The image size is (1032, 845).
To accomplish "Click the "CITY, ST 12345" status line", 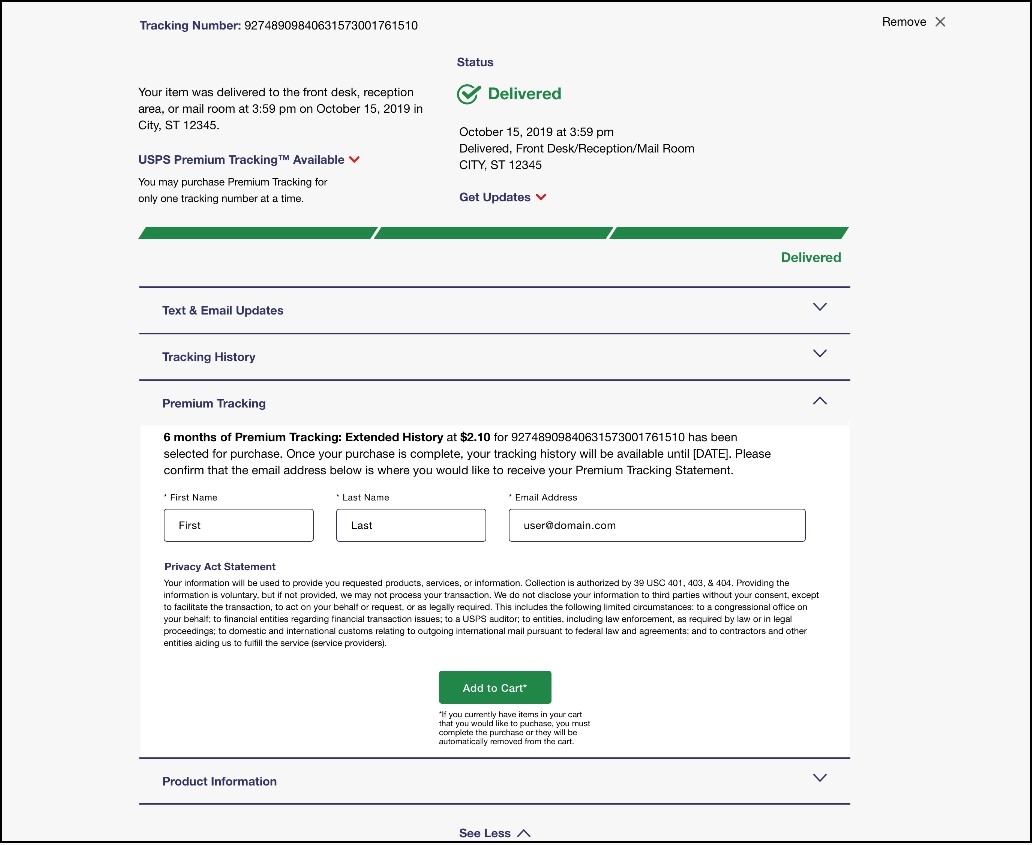I will coord(500,165).
